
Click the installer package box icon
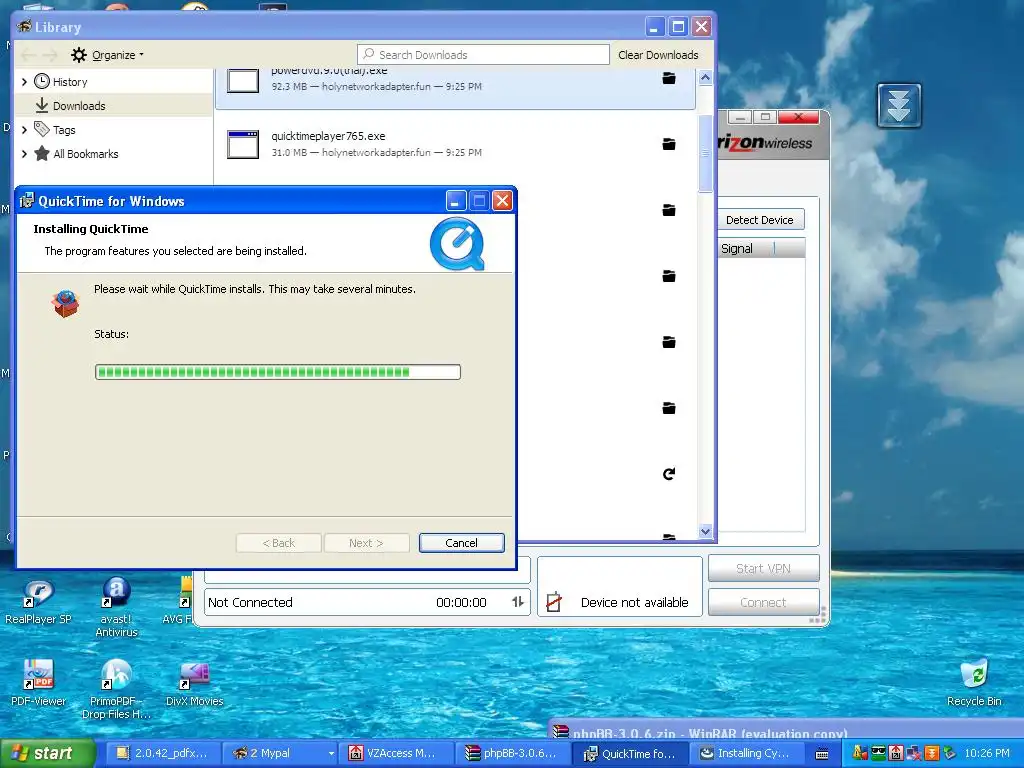[65, 304]
